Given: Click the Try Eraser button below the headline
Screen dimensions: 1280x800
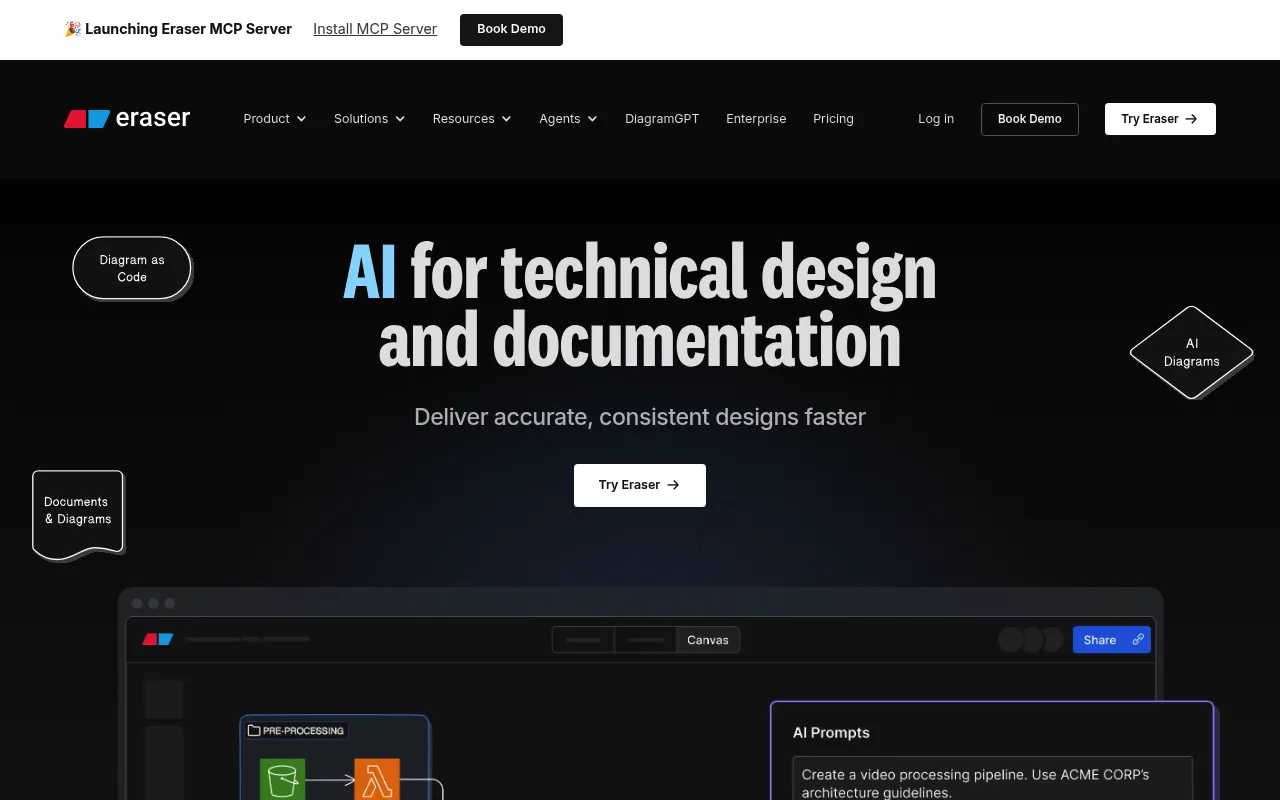Looking at the screenshot, I should [640, 485].
